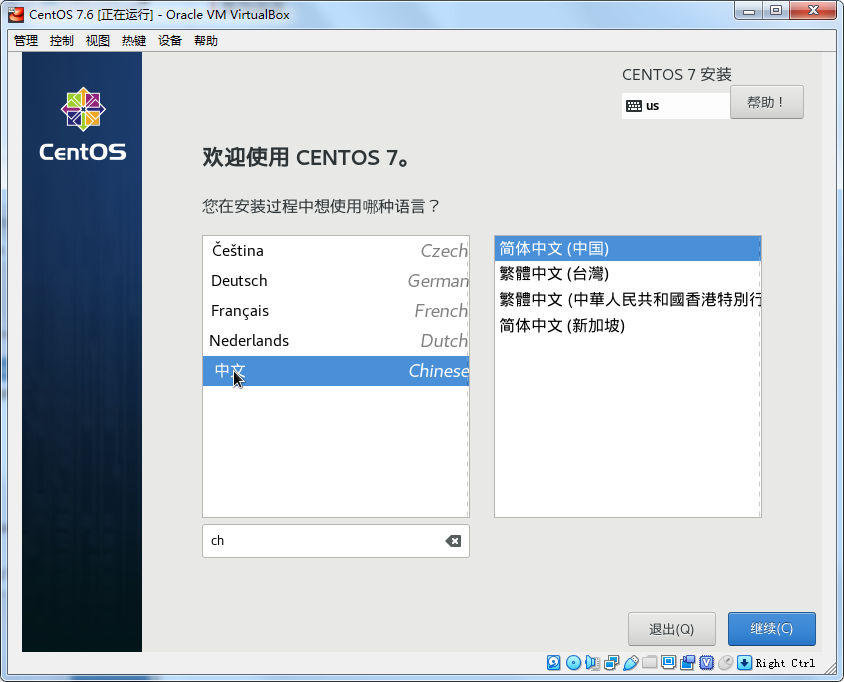Click the Right Ctrl host key label
Screen dimensions: 844x682
(x=785, y=663)
